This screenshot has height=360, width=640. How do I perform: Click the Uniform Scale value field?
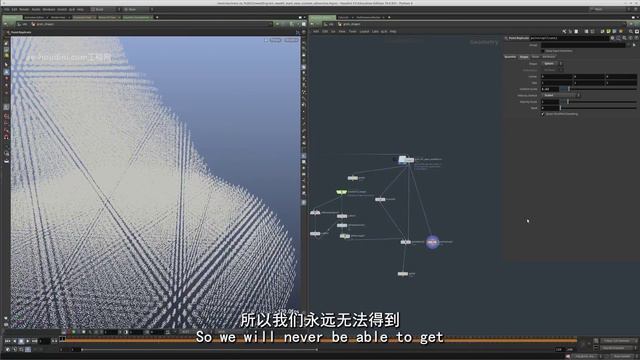coord(550,89)
